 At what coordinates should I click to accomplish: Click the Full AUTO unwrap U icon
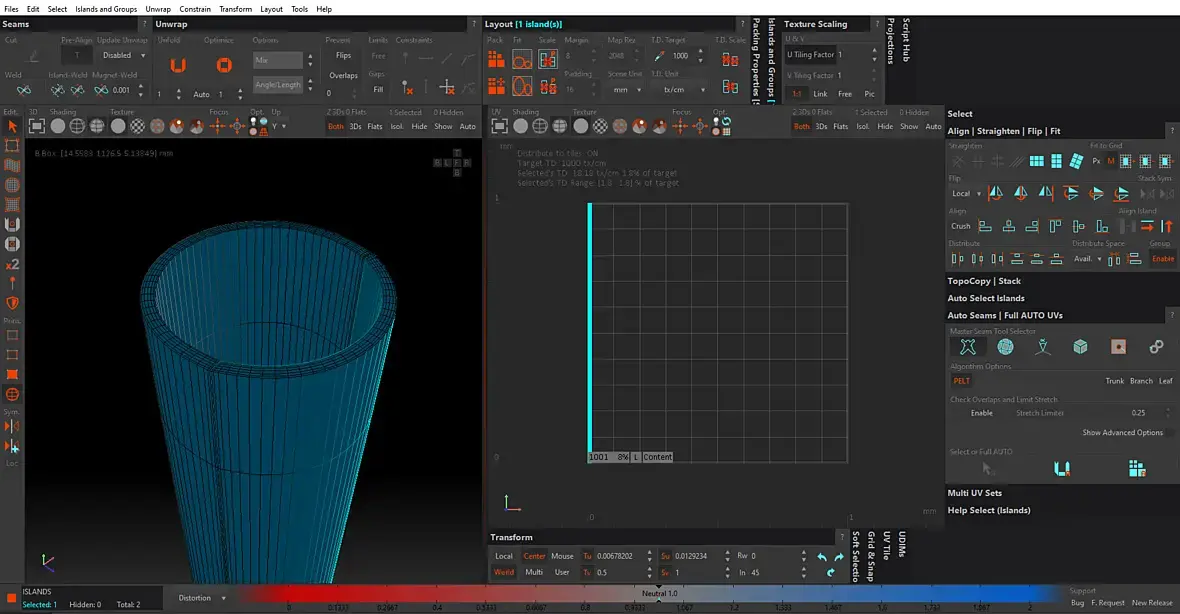pyautogui.click(x=1062, y=468)
